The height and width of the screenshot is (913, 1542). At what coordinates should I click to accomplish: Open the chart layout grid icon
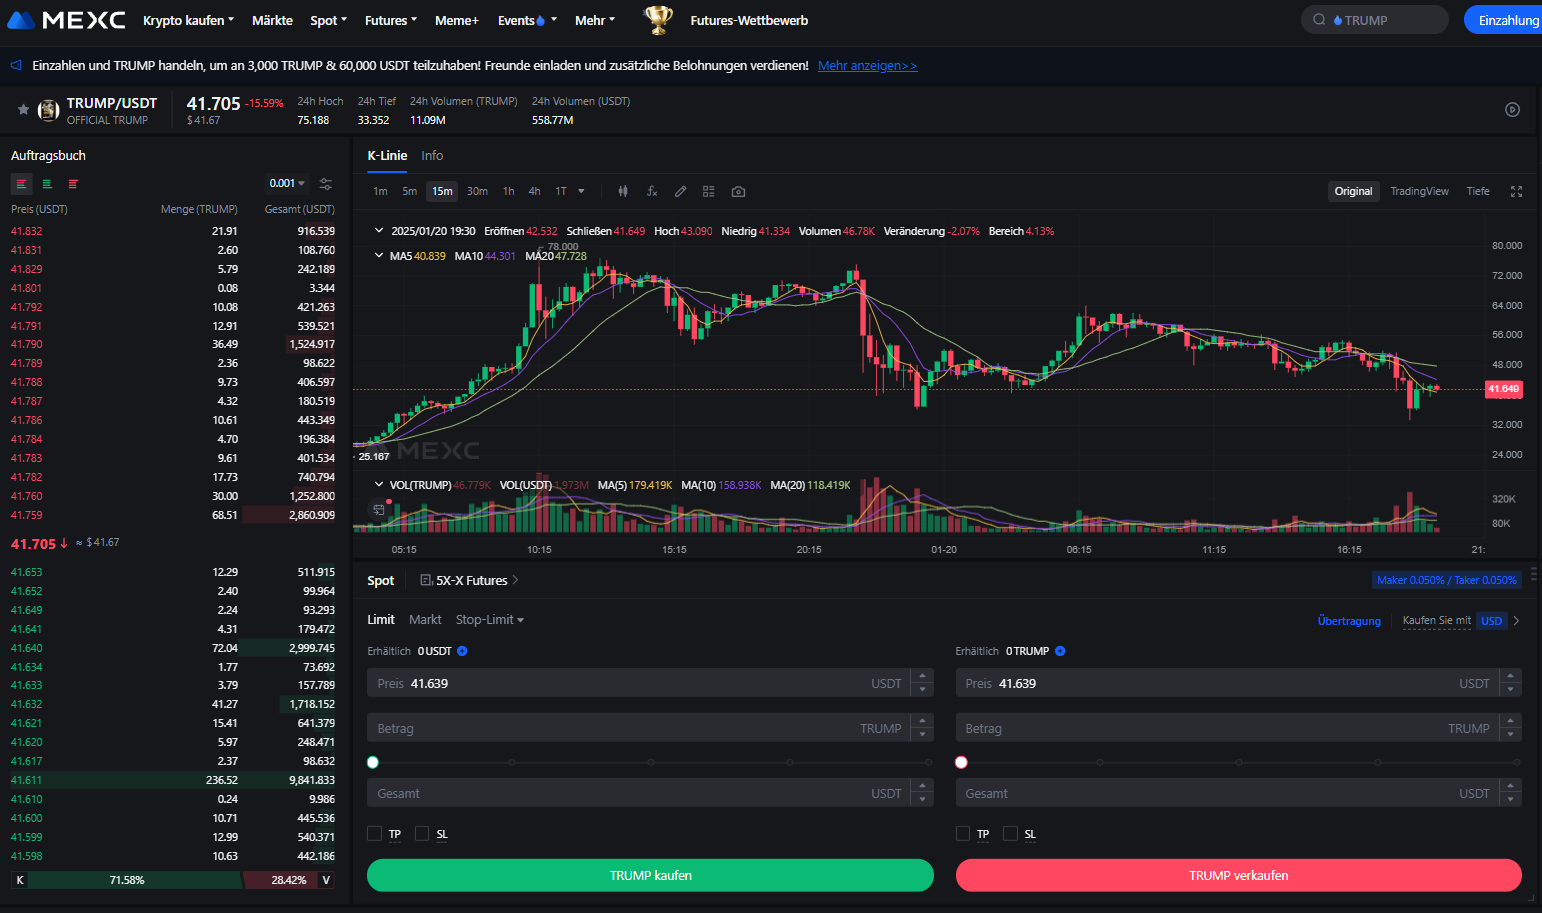[708, 191]
